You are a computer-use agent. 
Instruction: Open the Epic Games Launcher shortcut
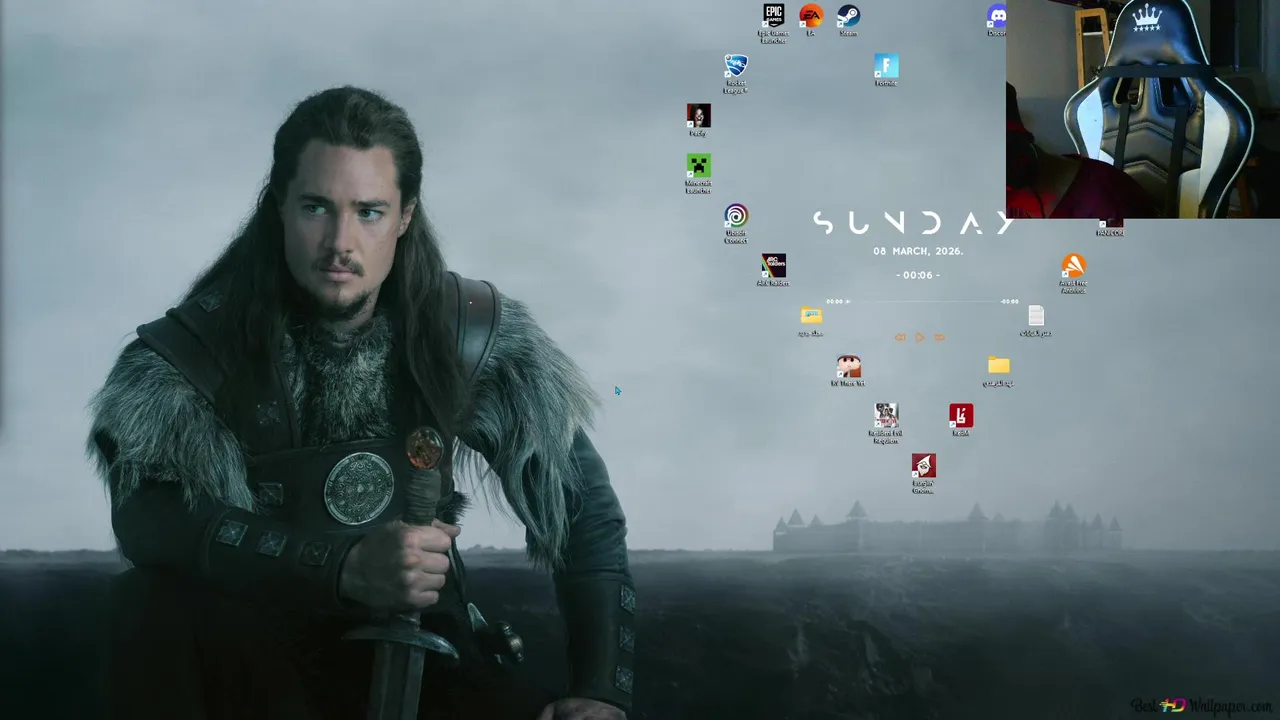pos(773,22)
